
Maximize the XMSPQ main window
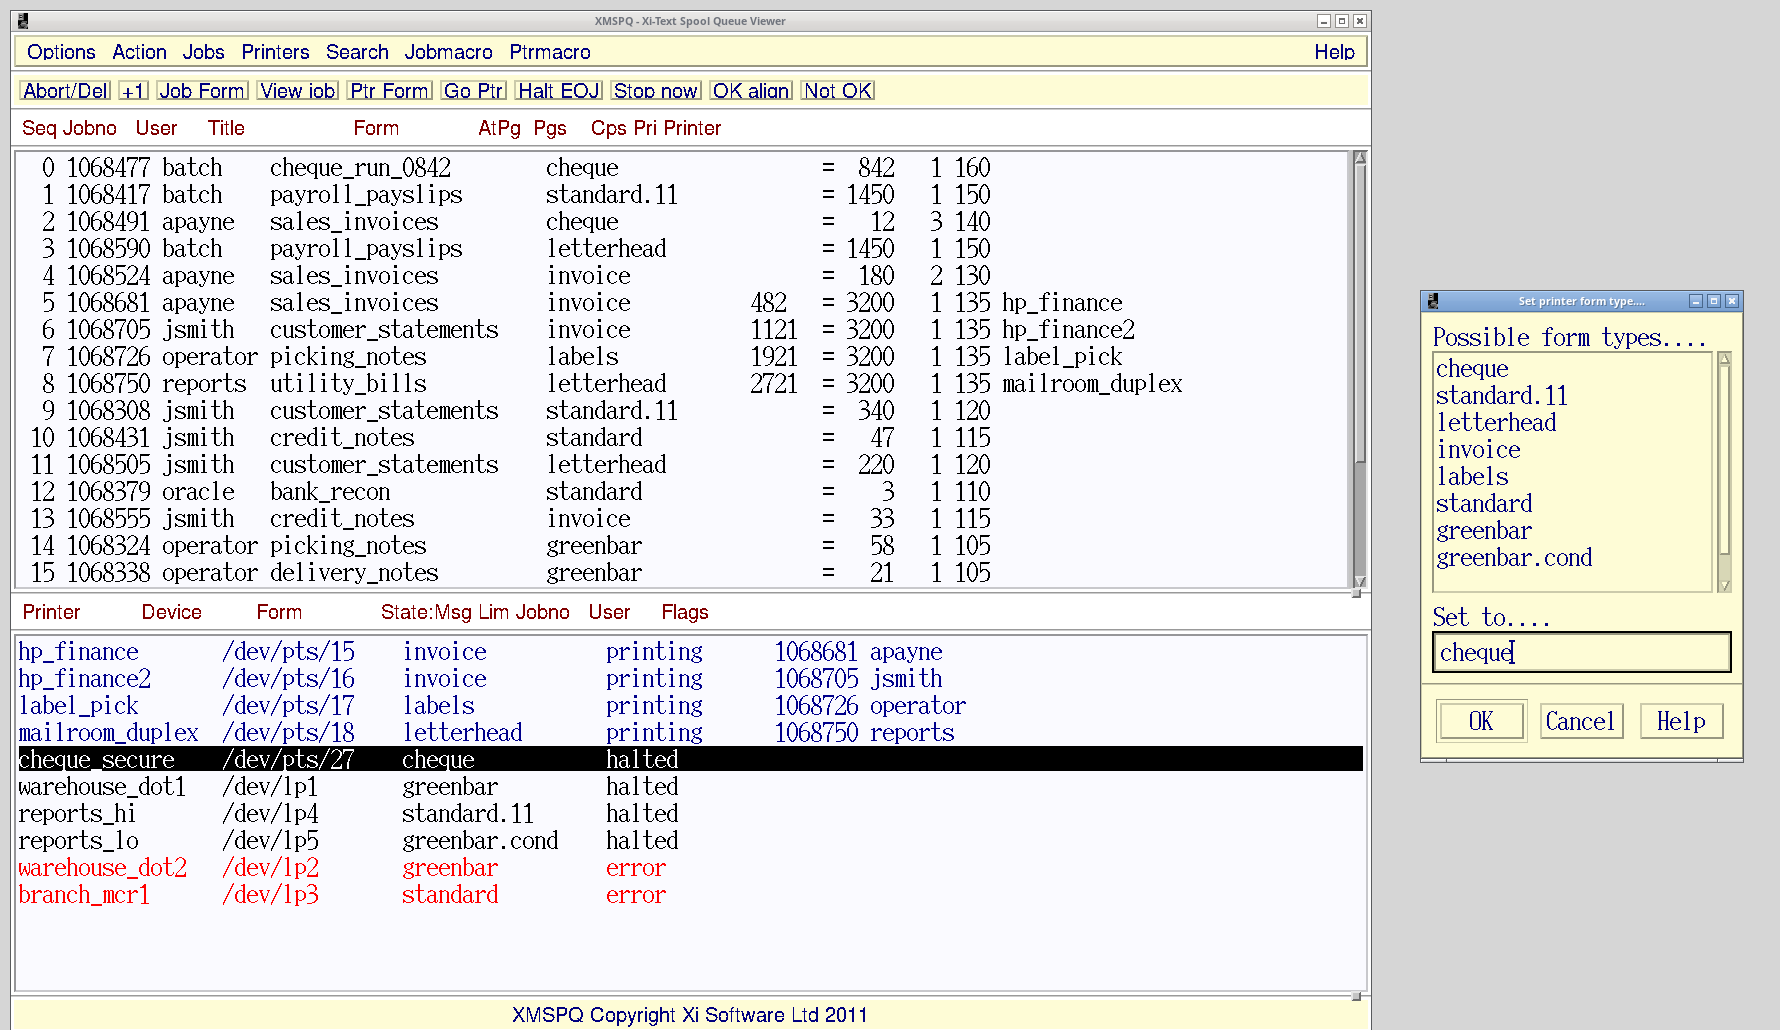(1342, 21)
